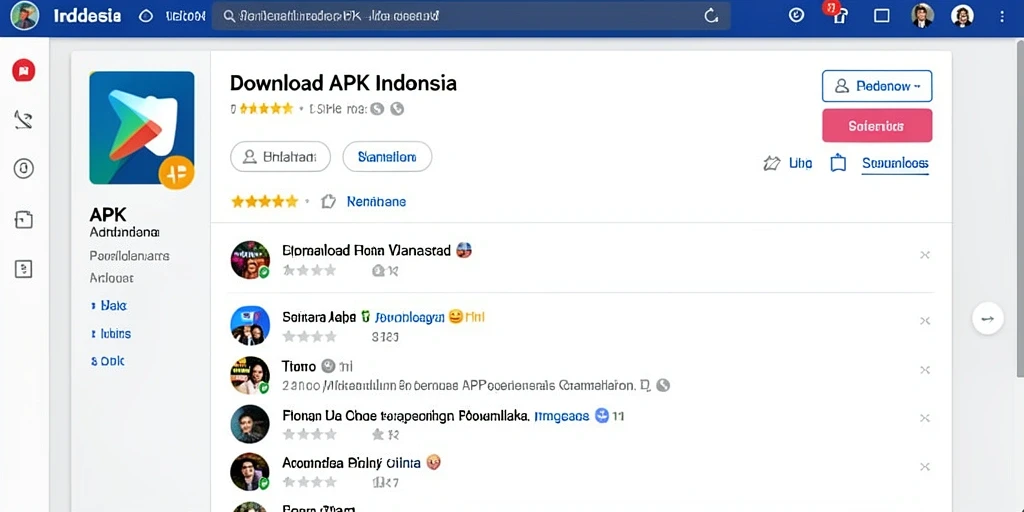This screenshot has width=1024, height=512.
Task: Dismiss the Tiomo review
Action: click(x=925, y=370)
